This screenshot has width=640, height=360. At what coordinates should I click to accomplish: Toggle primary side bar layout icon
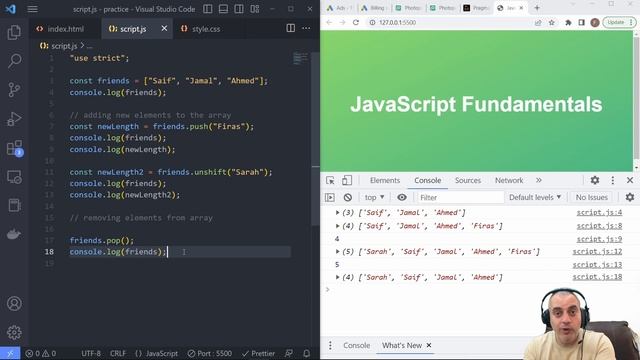point(208,9)
